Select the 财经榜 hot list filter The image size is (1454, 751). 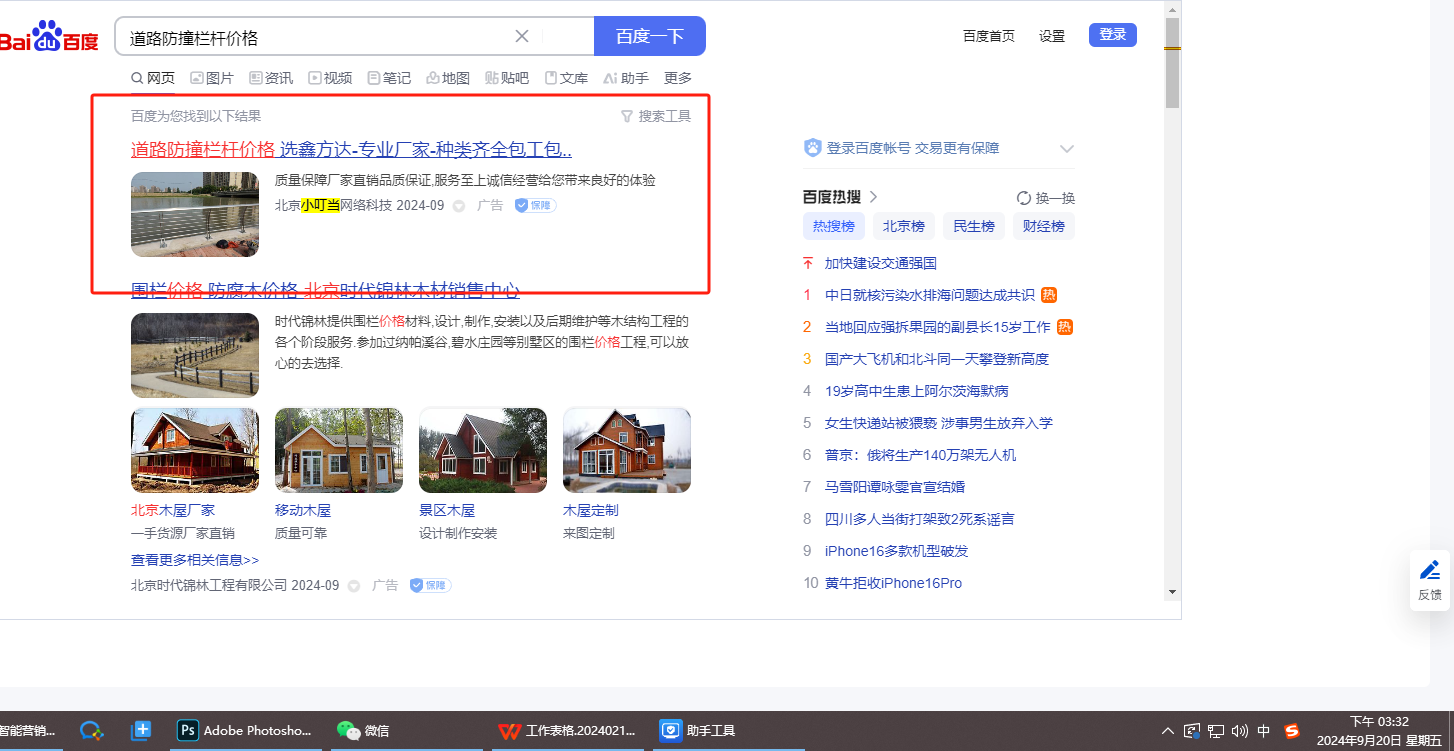(1043, 226)
